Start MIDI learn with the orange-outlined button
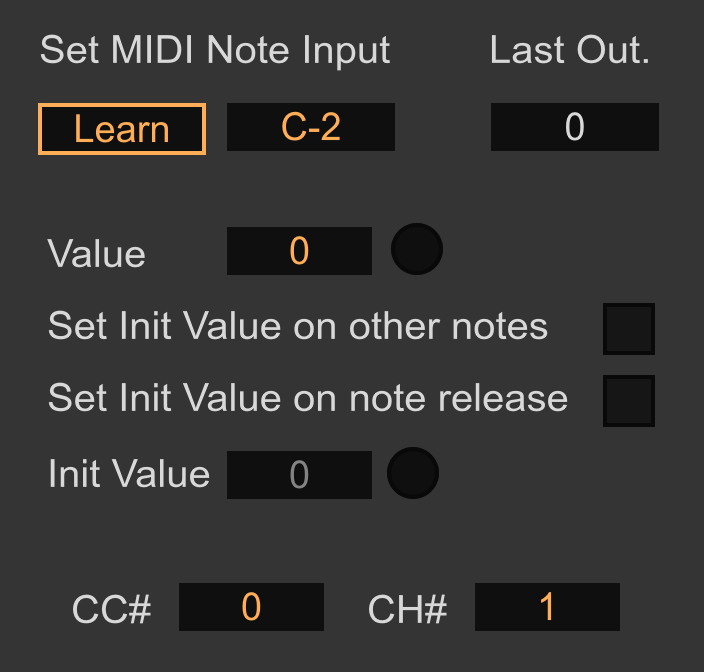 tap(122, 129)
